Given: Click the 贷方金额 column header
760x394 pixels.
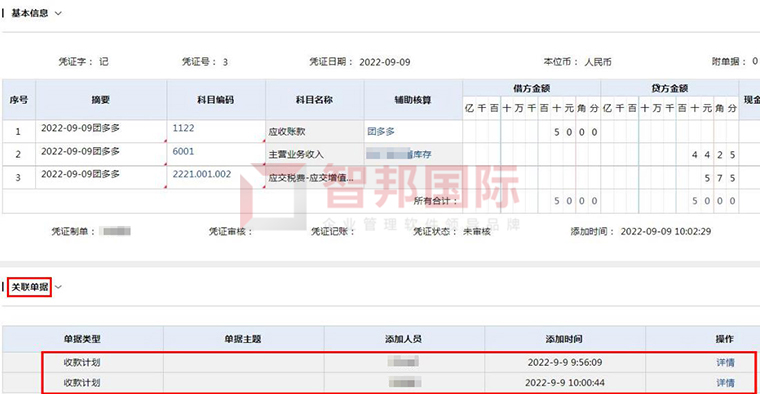Looking at the screenshot, I should point(670,88).
